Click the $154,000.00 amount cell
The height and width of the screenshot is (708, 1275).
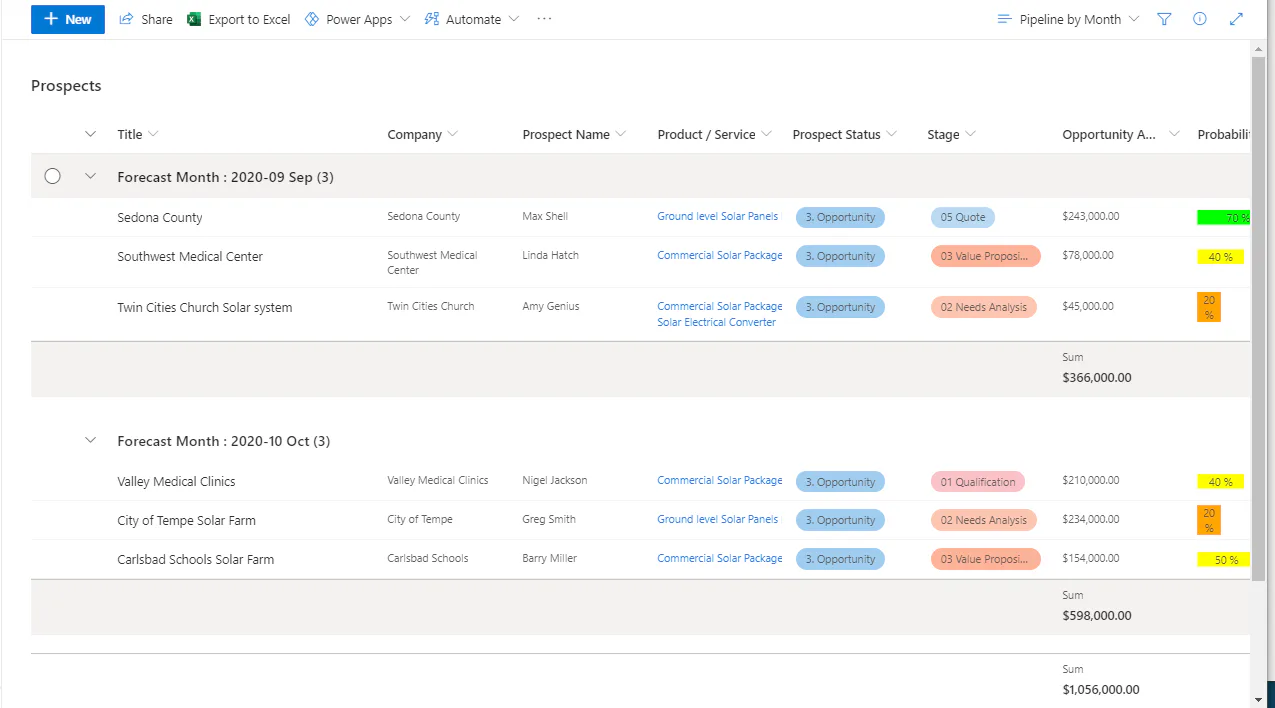[x=1091, y=558]
